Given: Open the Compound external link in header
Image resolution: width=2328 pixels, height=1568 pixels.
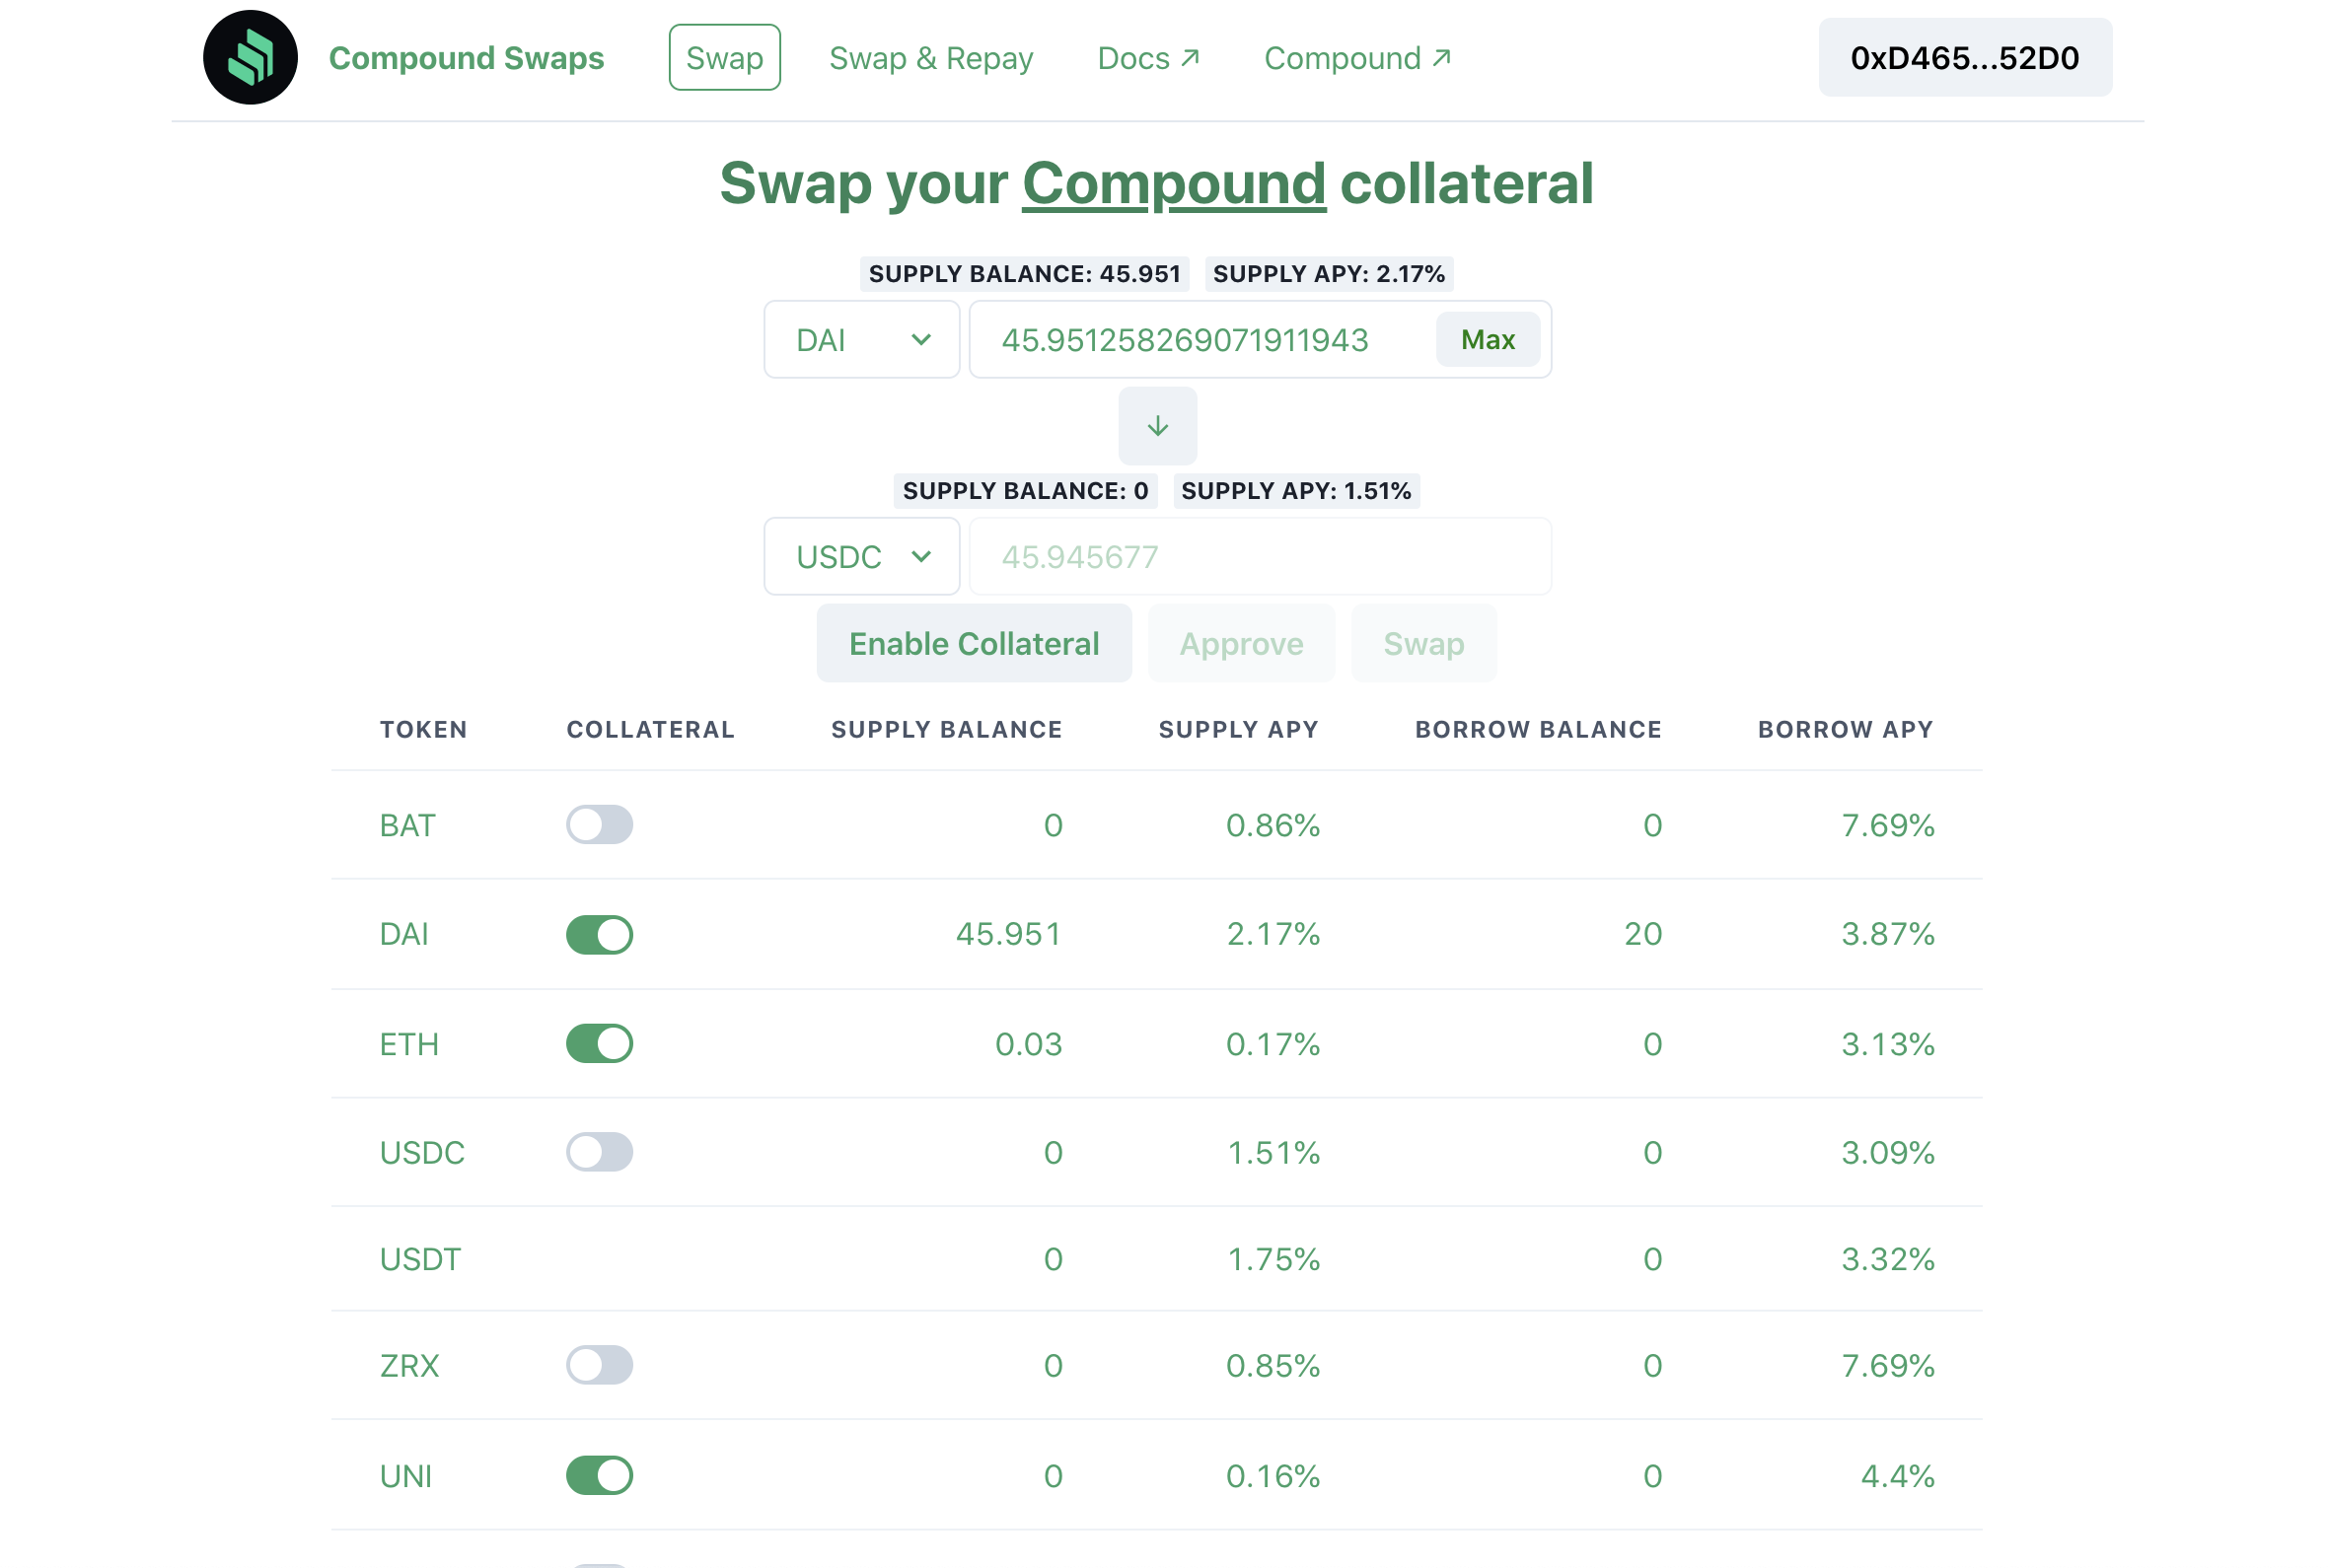Looking at the screenshot, I should pos(1357,58).
